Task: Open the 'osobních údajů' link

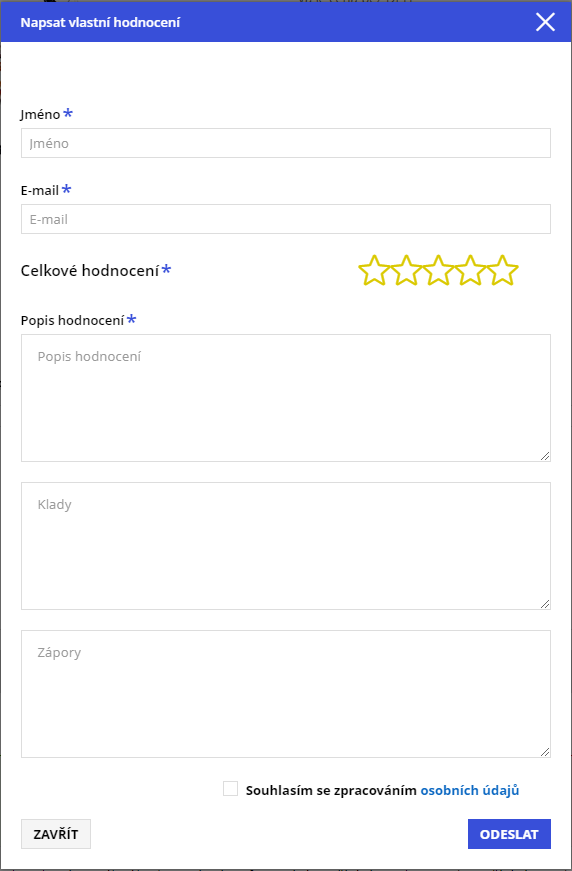Action: (x=470, y=790)
